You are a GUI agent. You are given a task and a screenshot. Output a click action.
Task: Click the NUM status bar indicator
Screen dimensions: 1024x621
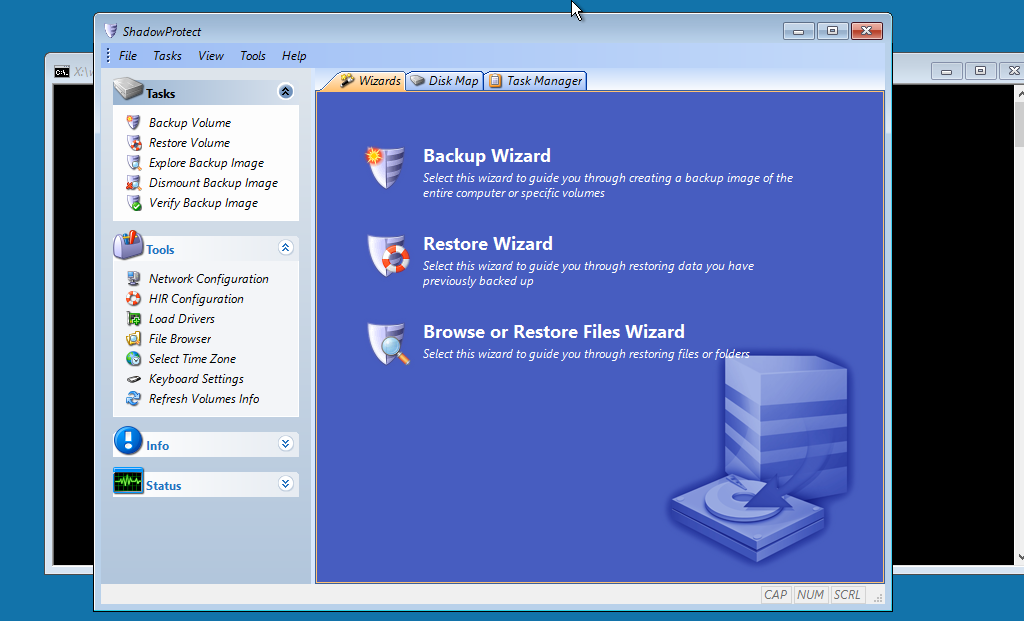(x=810, y=595)
